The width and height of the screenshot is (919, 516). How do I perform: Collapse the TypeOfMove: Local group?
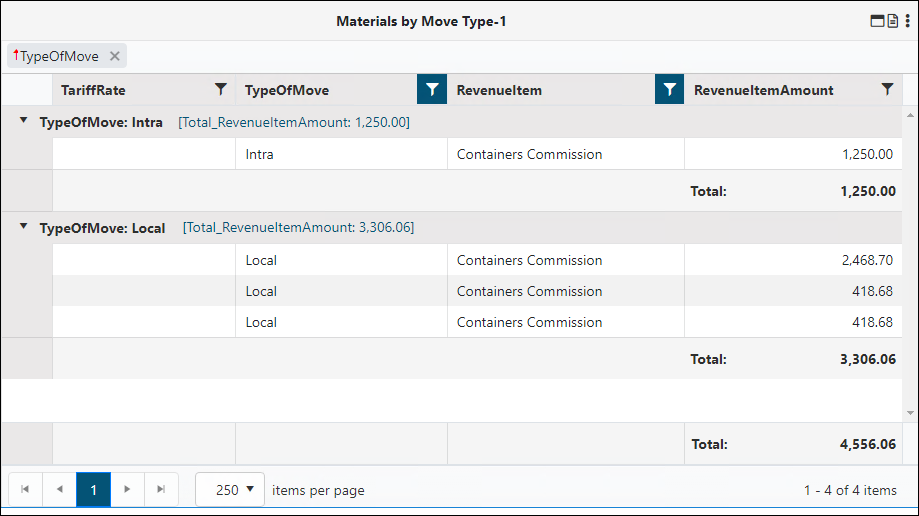click(23, 228)
